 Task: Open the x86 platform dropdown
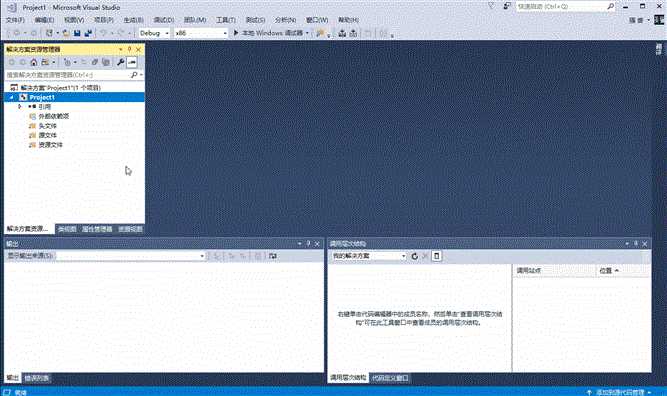(201, 33)
